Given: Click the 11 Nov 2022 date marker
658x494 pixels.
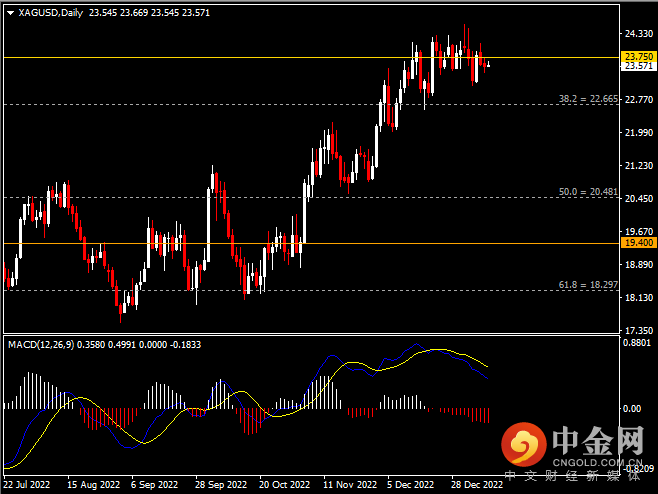Looking at the screenshot, I should tap(345, 484).
